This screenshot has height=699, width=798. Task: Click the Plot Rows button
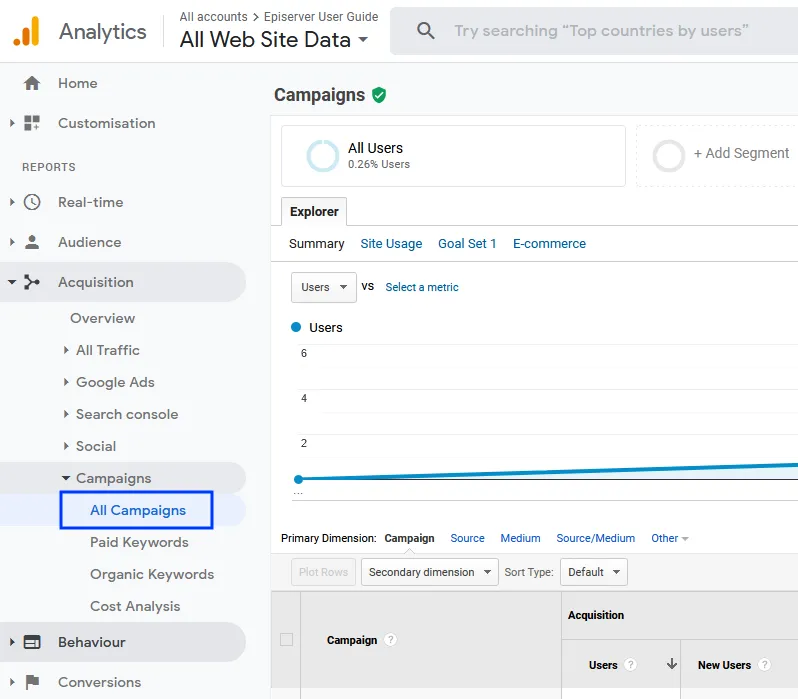(323, 572)
